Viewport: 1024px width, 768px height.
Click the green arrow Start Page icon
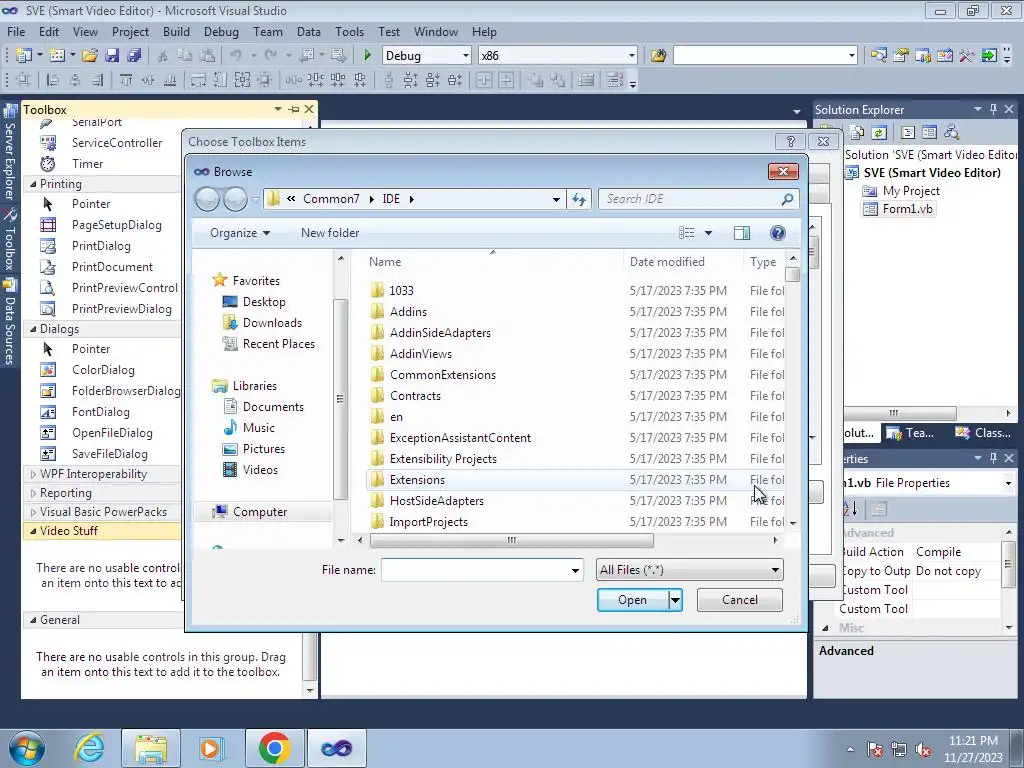pyautogui.click(x=989, y=56)
